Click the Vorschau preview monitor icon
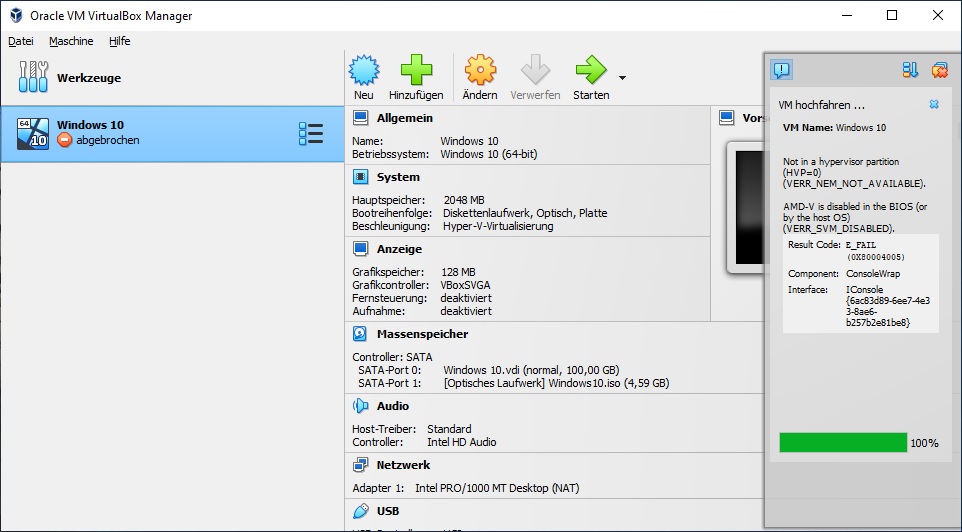Screen dimensions: 962x532 [727, 118]
